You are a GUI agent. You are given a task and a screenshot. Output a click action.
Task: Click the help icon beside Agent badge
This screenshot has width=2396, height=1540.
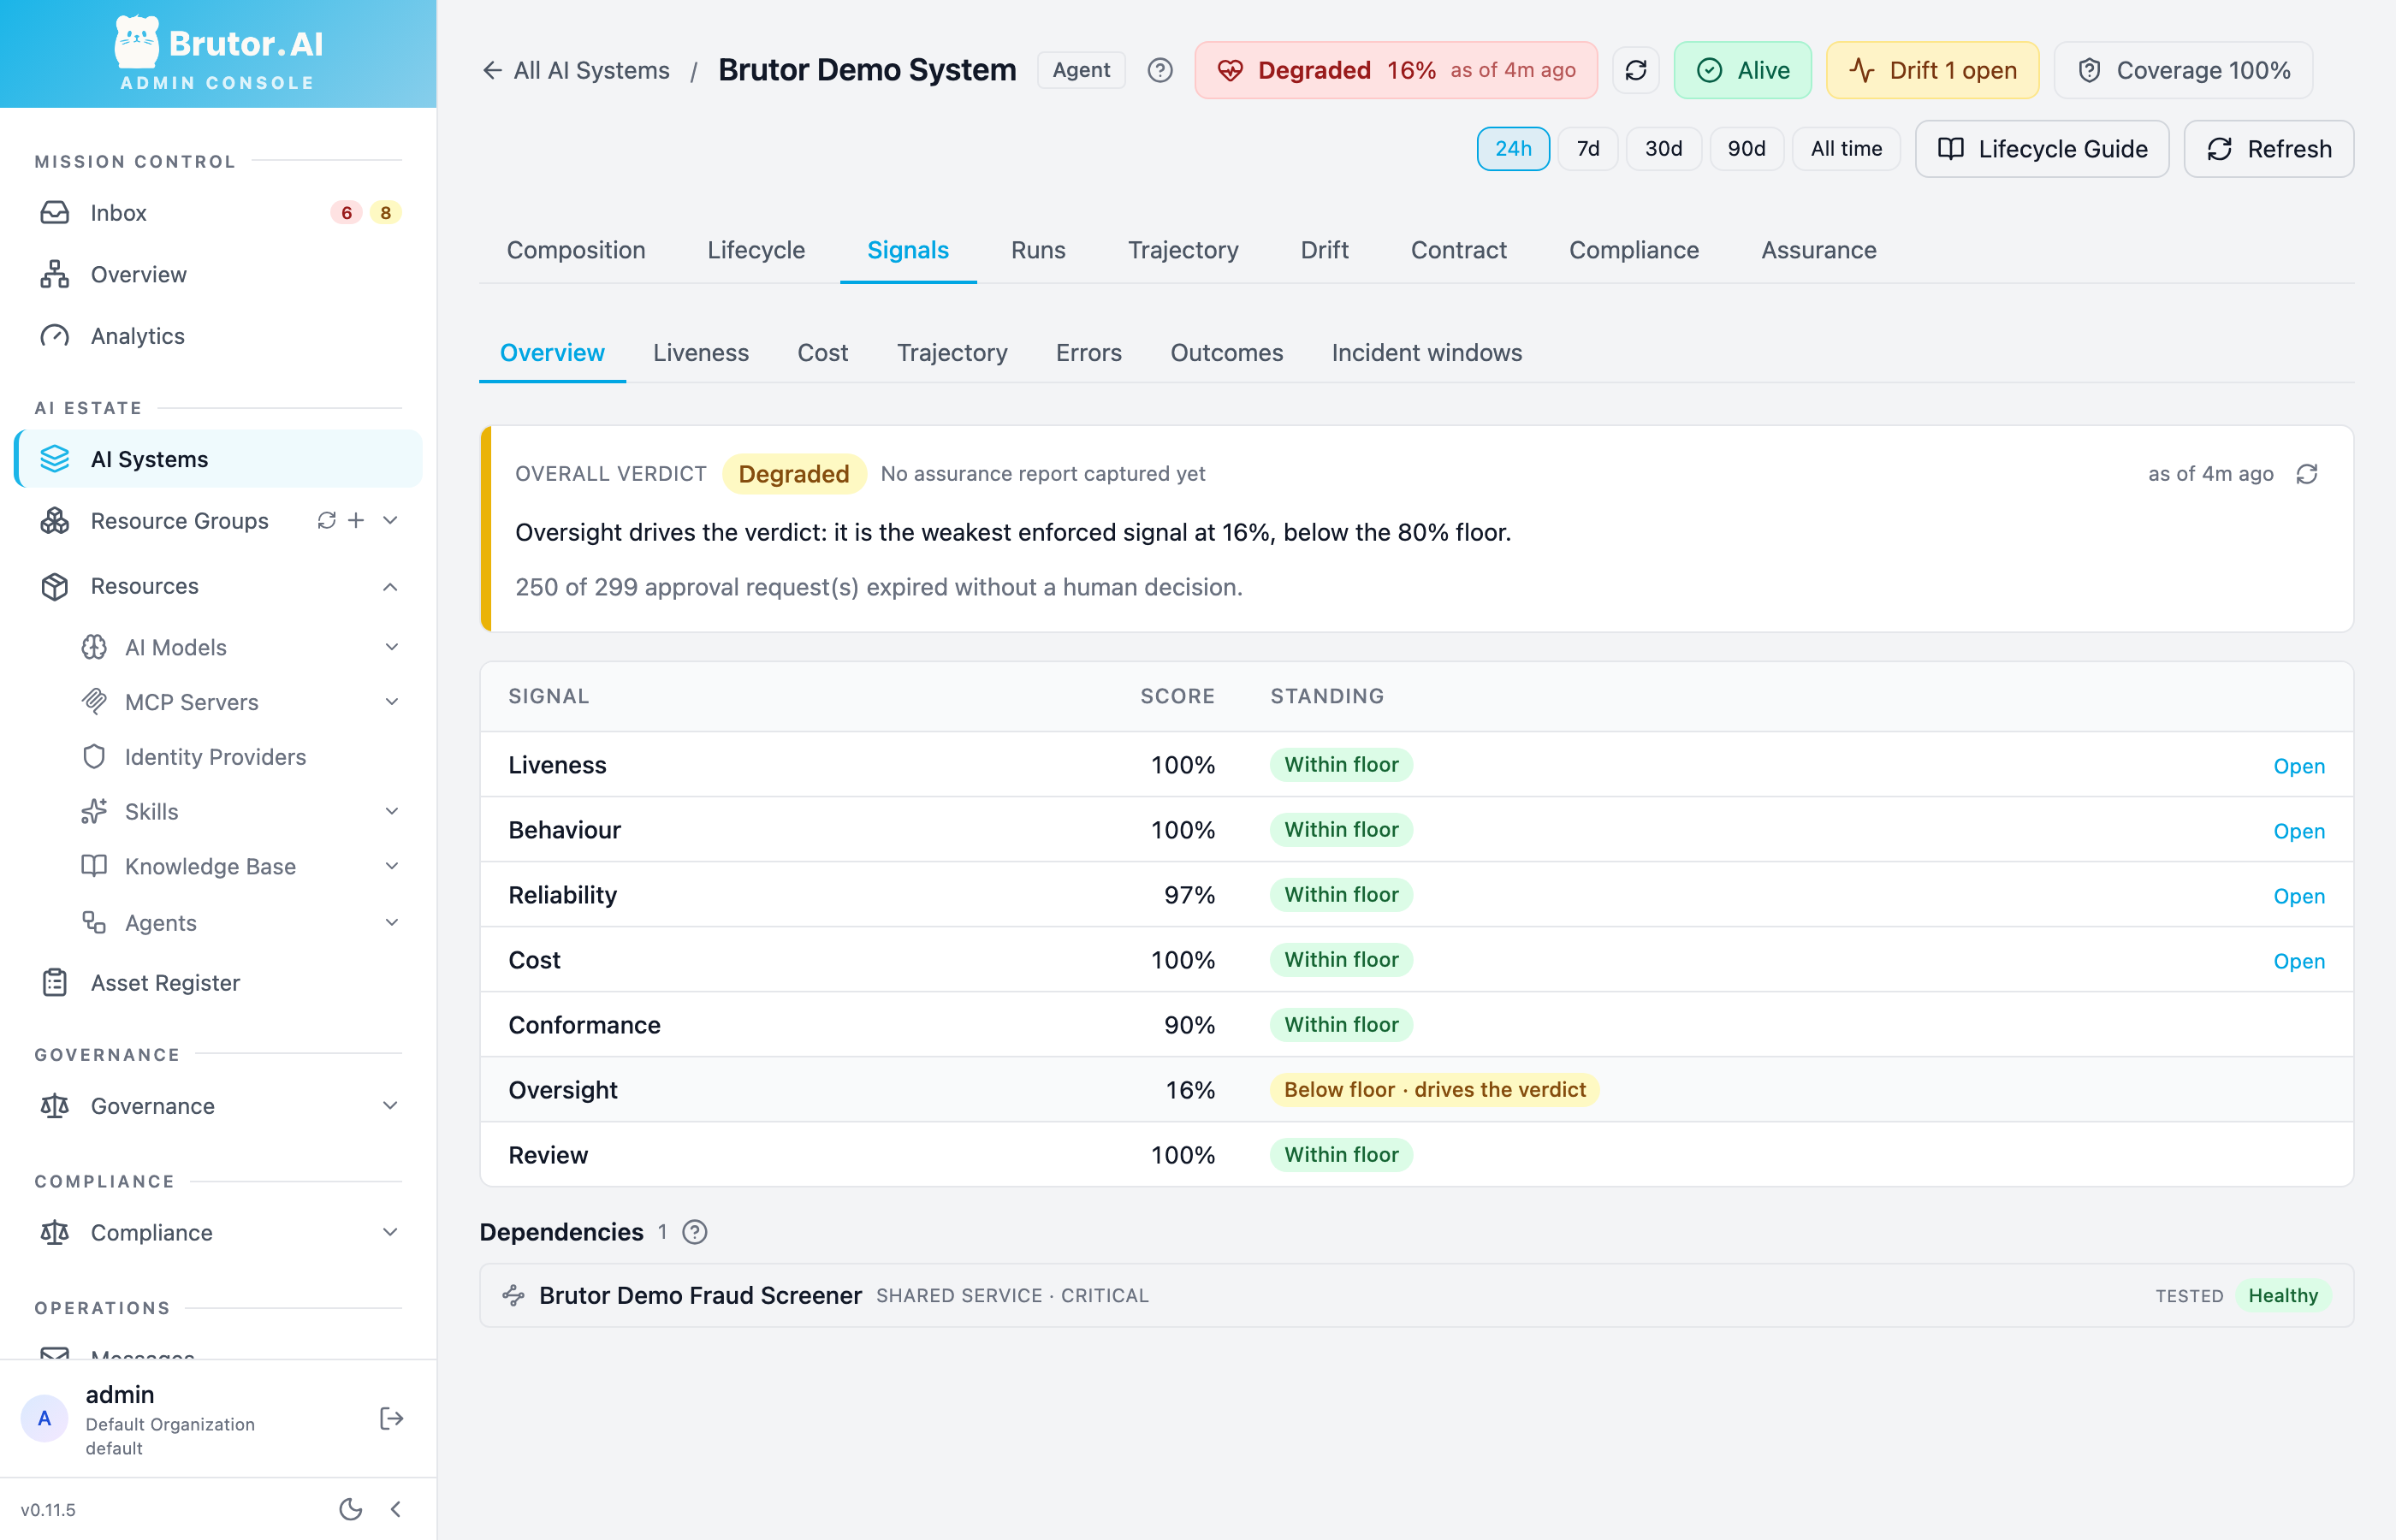point(1160,70)
